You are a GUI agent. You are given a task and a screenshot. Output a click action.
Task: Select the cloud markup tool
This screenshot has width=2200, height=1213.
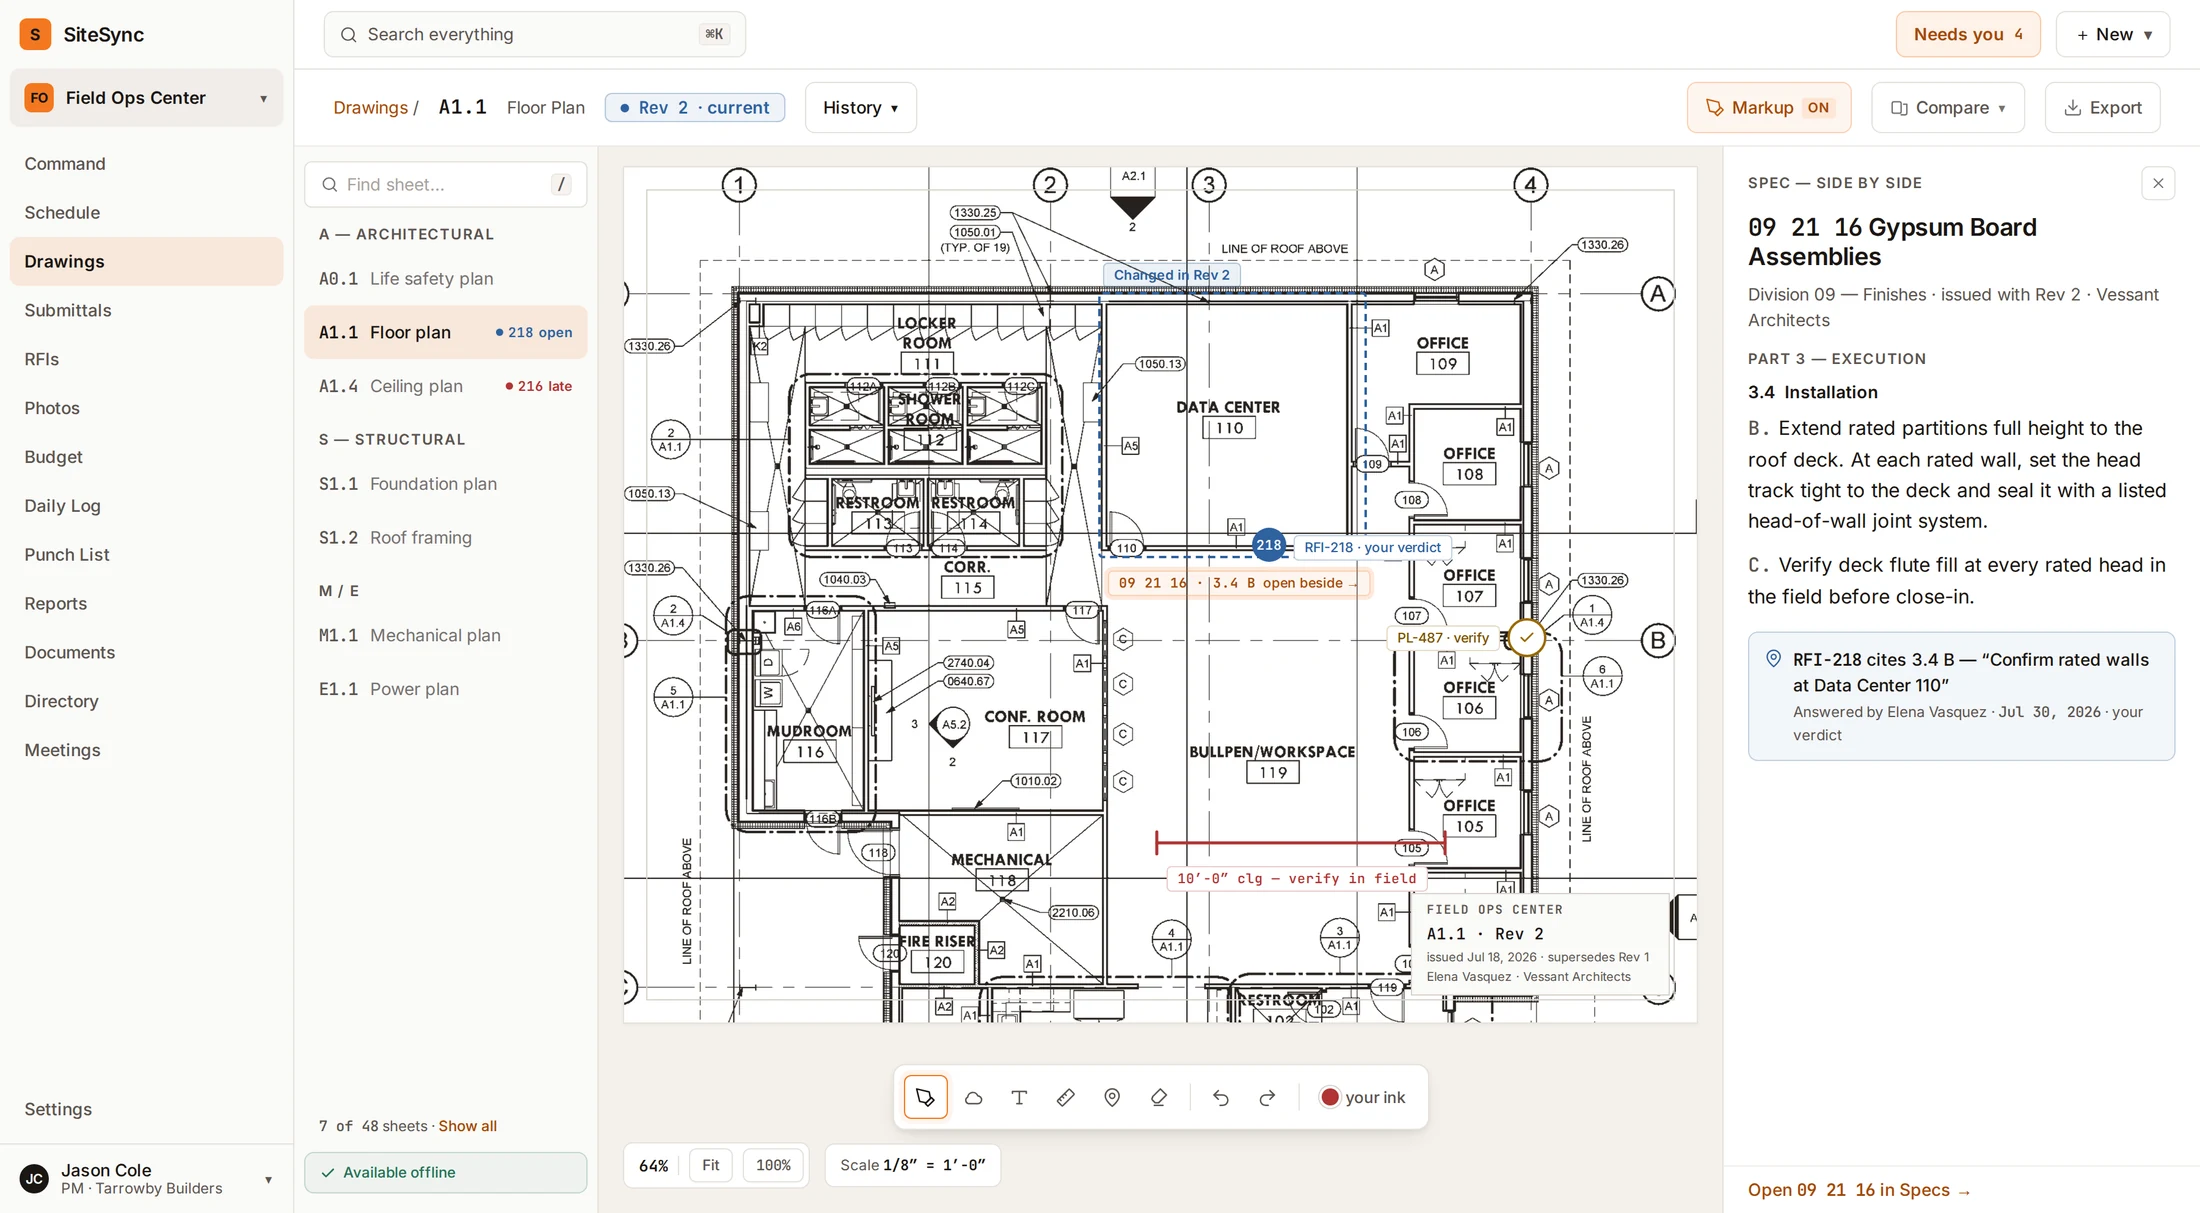pyautogui.click(x=973, y=1097)
